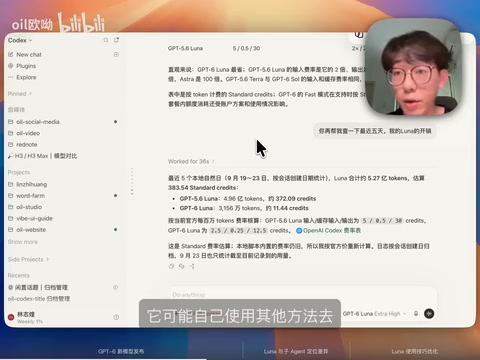Image resolution: width=480 pixels, height=360 pixels.
Task: Click the 5 / 0.5 / 30 inline code chip
Action: [x=382, y=221]
